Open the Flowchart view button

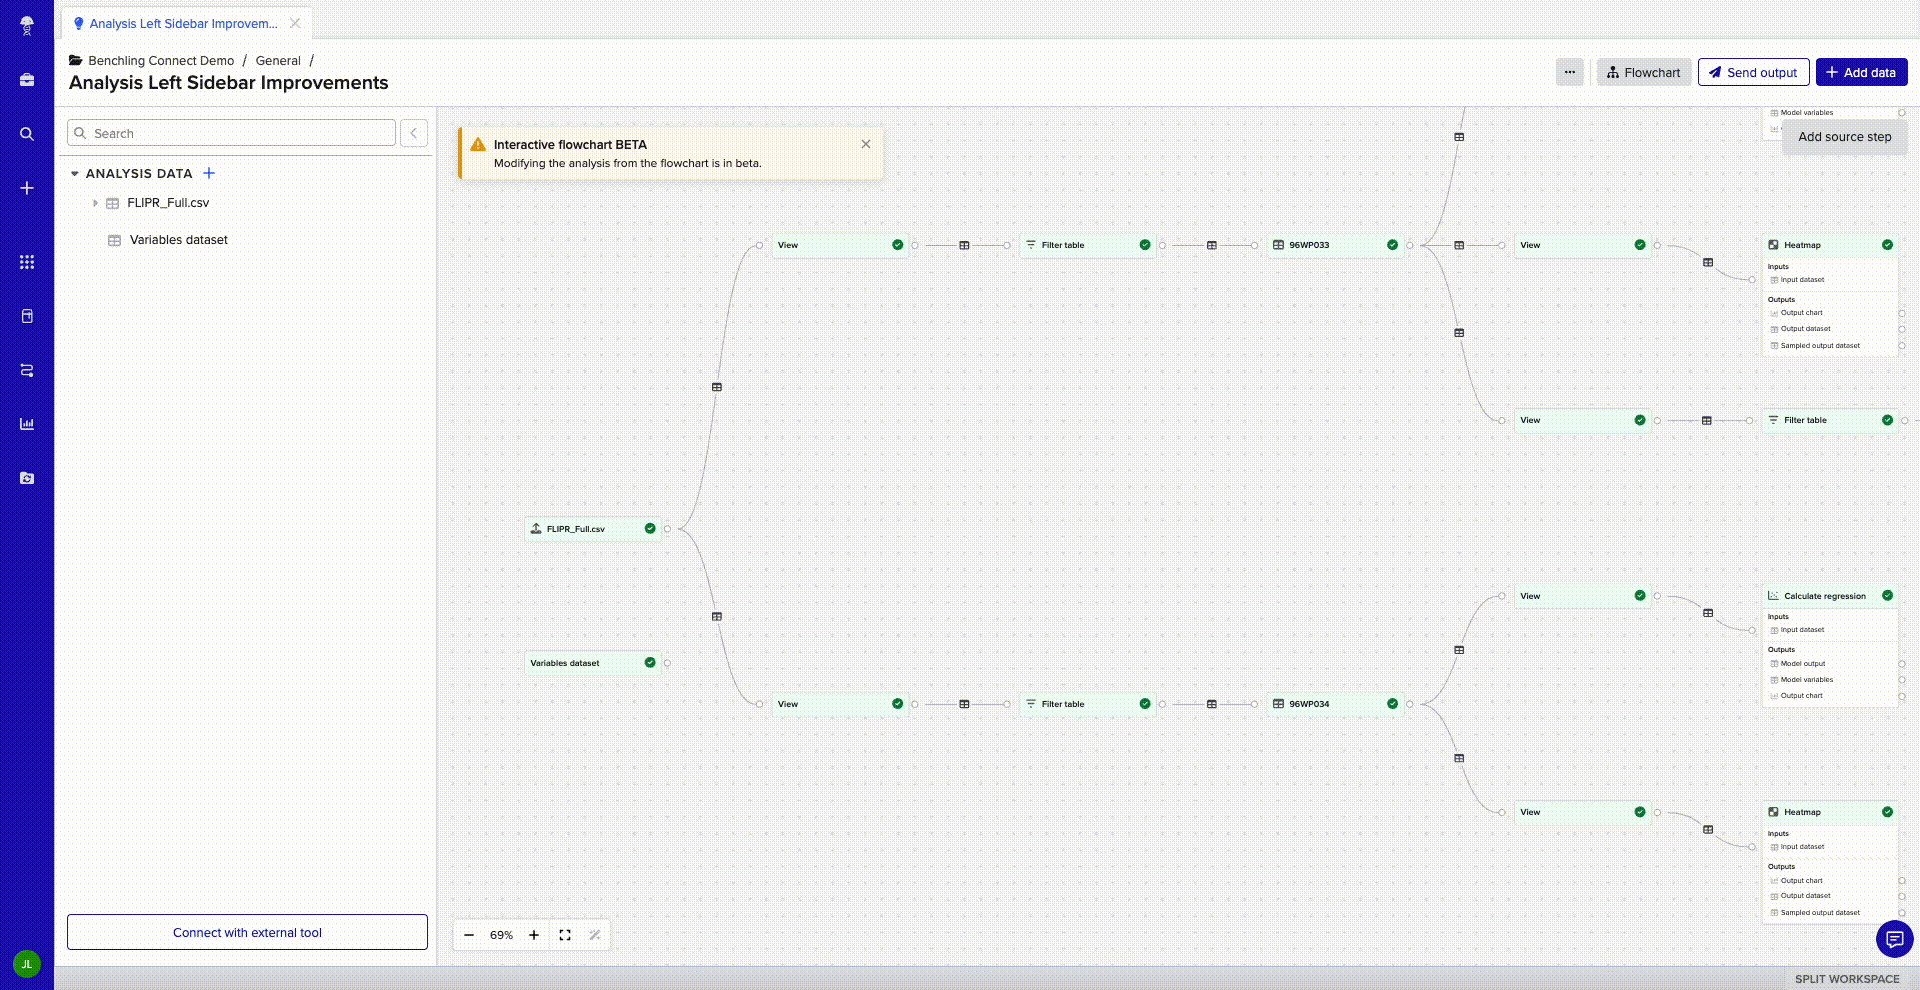1643,72
